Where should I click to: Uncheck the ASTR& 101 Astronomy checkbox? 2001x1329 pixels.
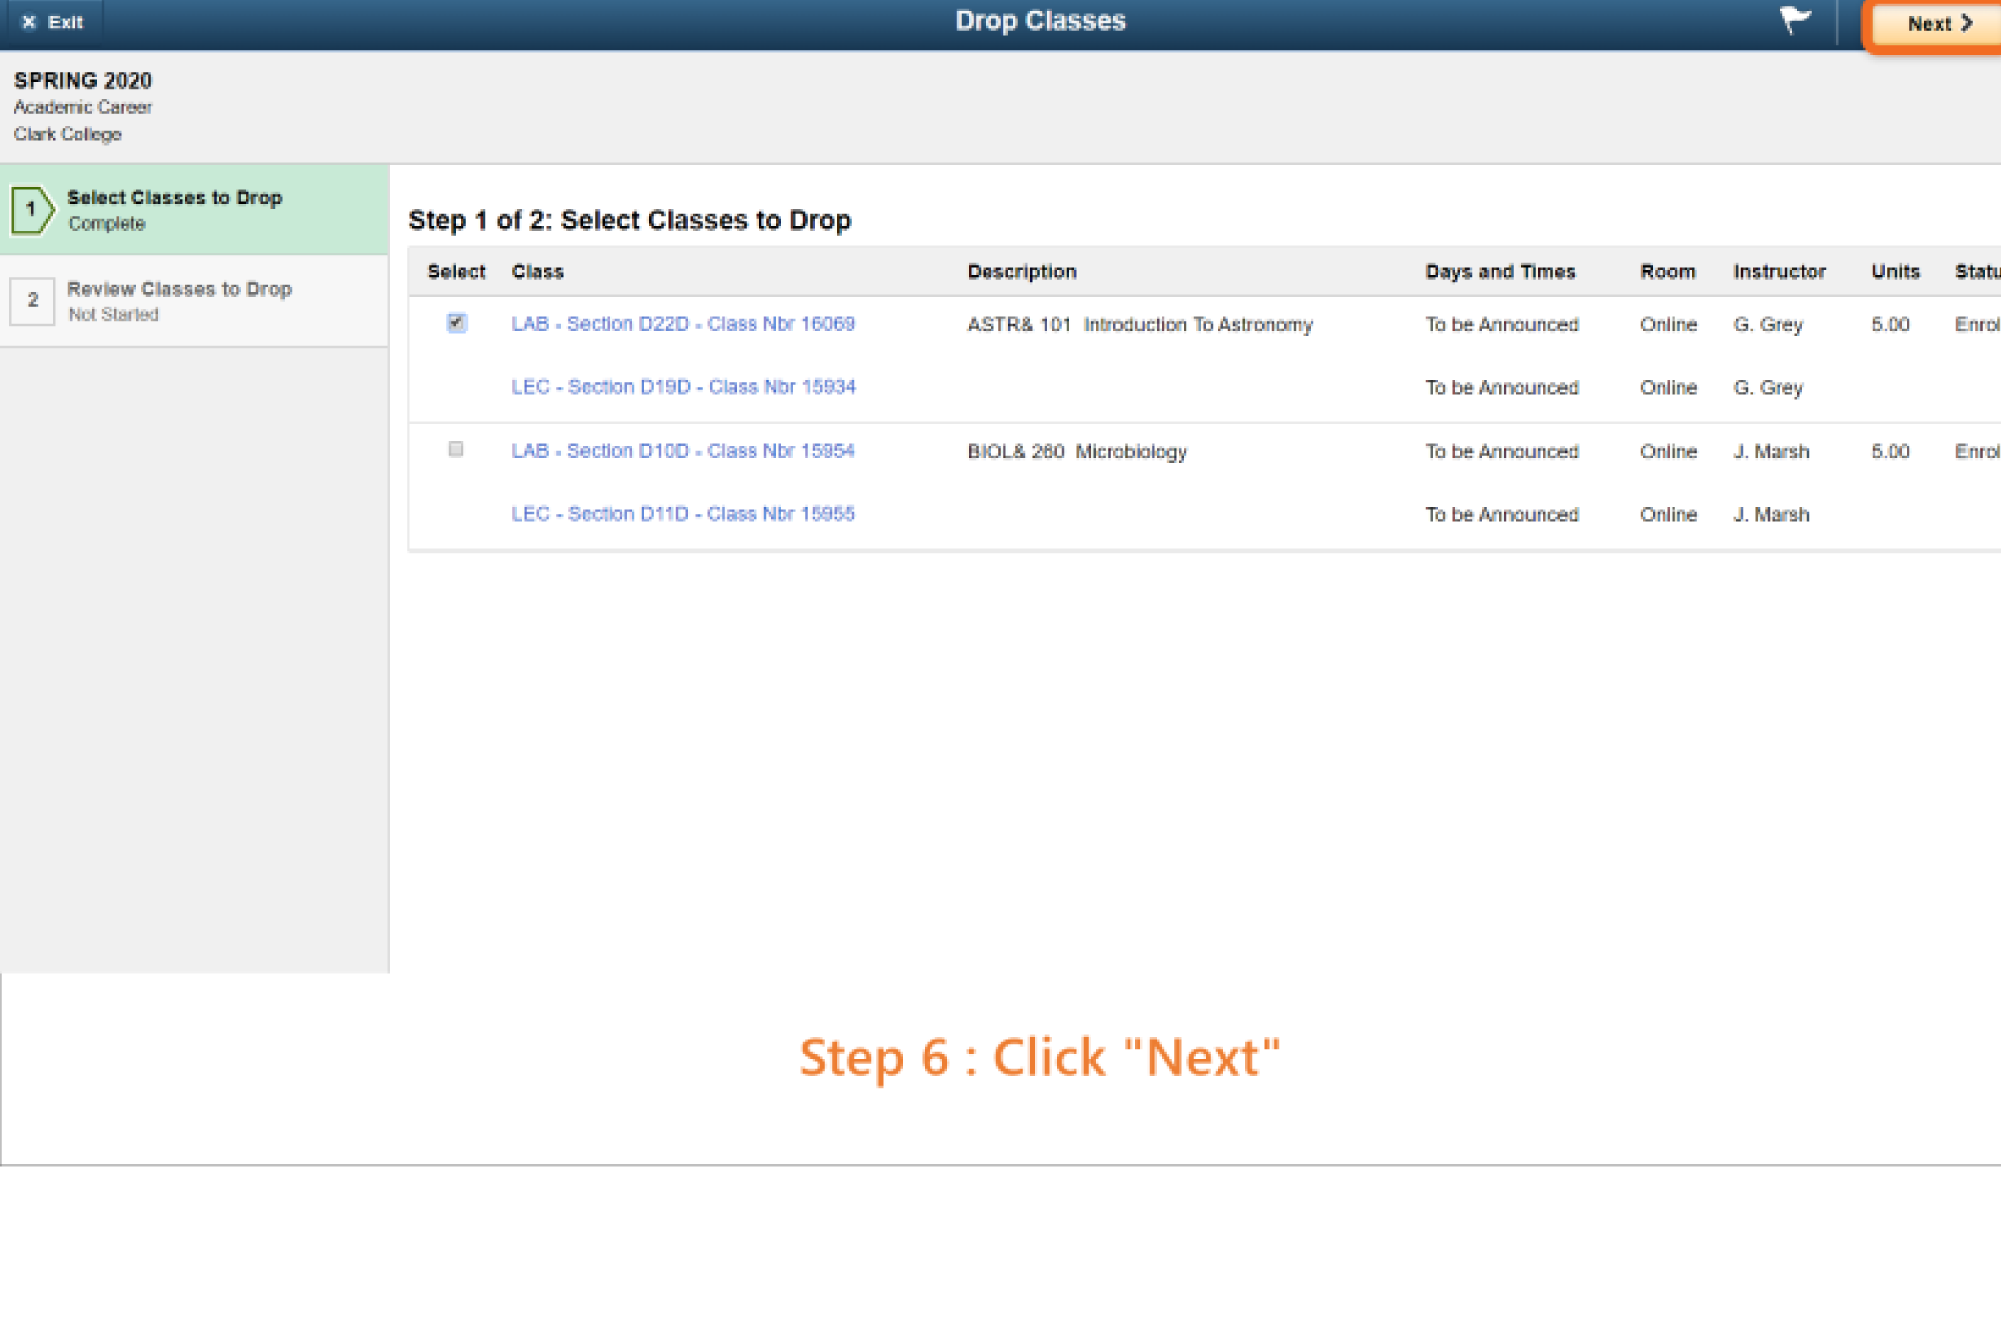point(456,323)
